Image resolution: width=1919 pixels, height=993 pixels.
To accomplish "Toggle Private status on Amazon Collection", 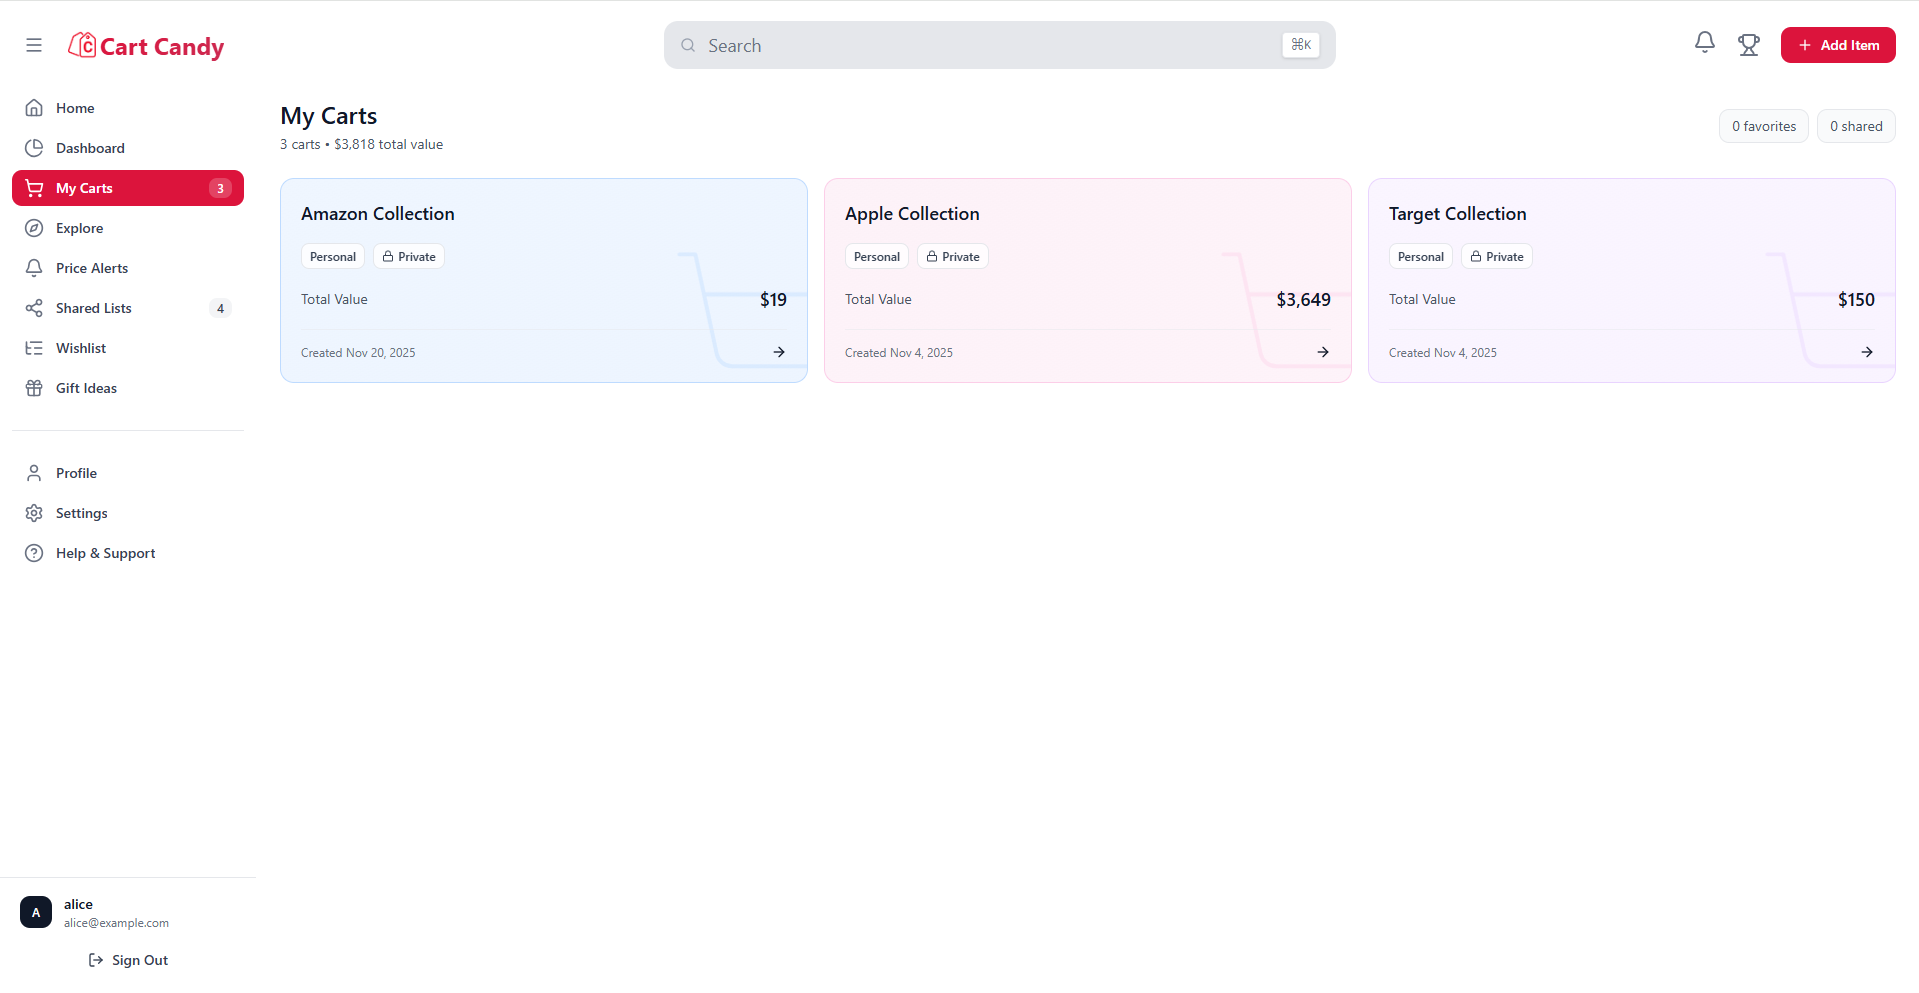I will 408,256.
